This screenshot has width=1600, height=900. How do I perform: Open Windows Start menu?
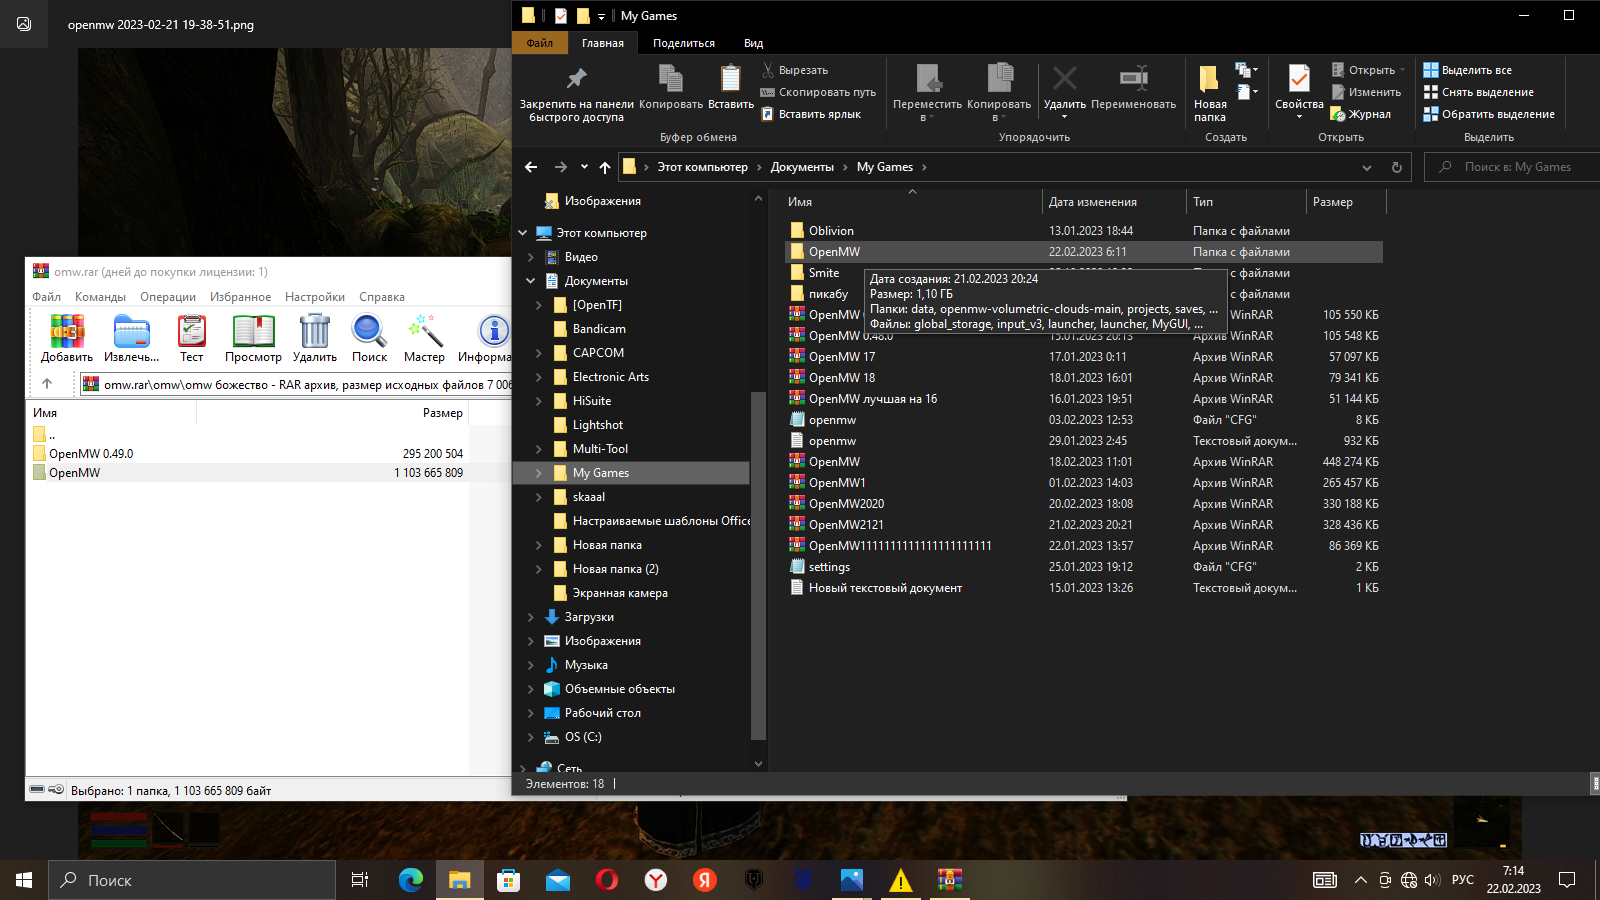(x=24, y=880)
